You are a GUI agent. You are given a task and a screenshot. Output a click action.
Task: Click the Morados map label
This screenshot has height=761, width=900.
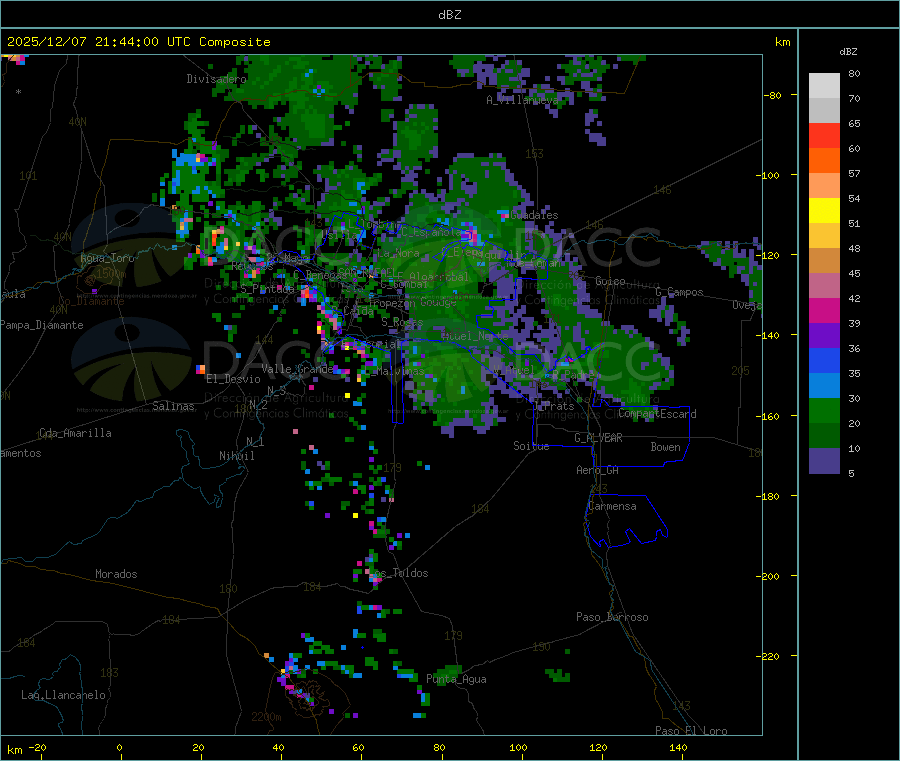point(116,574)
